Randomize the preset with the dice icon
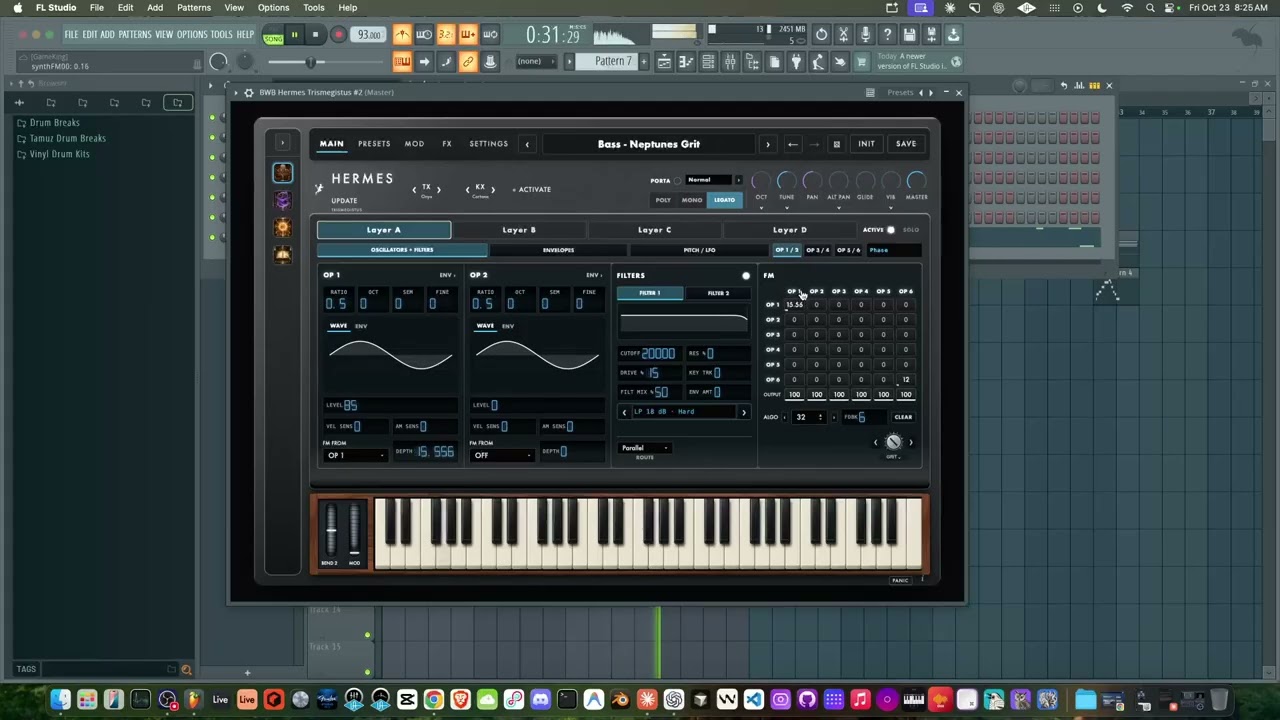This screenshot has height=720, width=1280. (x=837, y=144)
